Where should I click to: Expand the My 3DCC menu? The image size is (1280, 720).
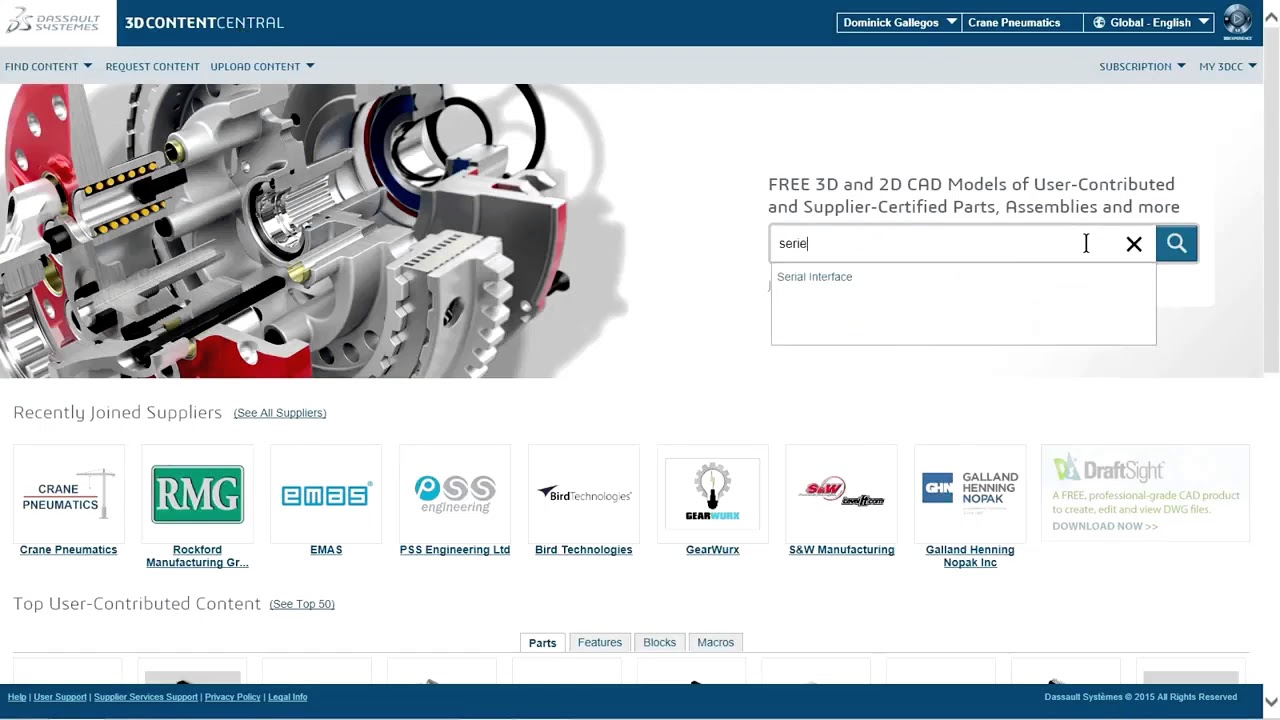pyautogui.click(x=1228, y=66)
